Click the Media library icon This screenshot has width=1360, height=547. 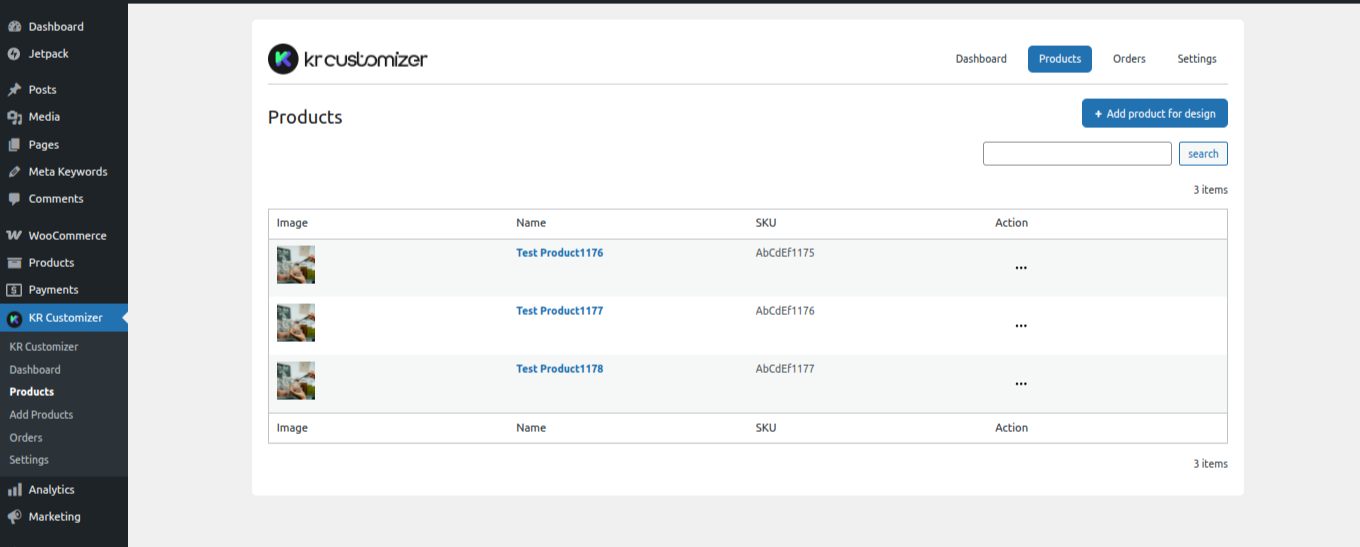[14, 117]
